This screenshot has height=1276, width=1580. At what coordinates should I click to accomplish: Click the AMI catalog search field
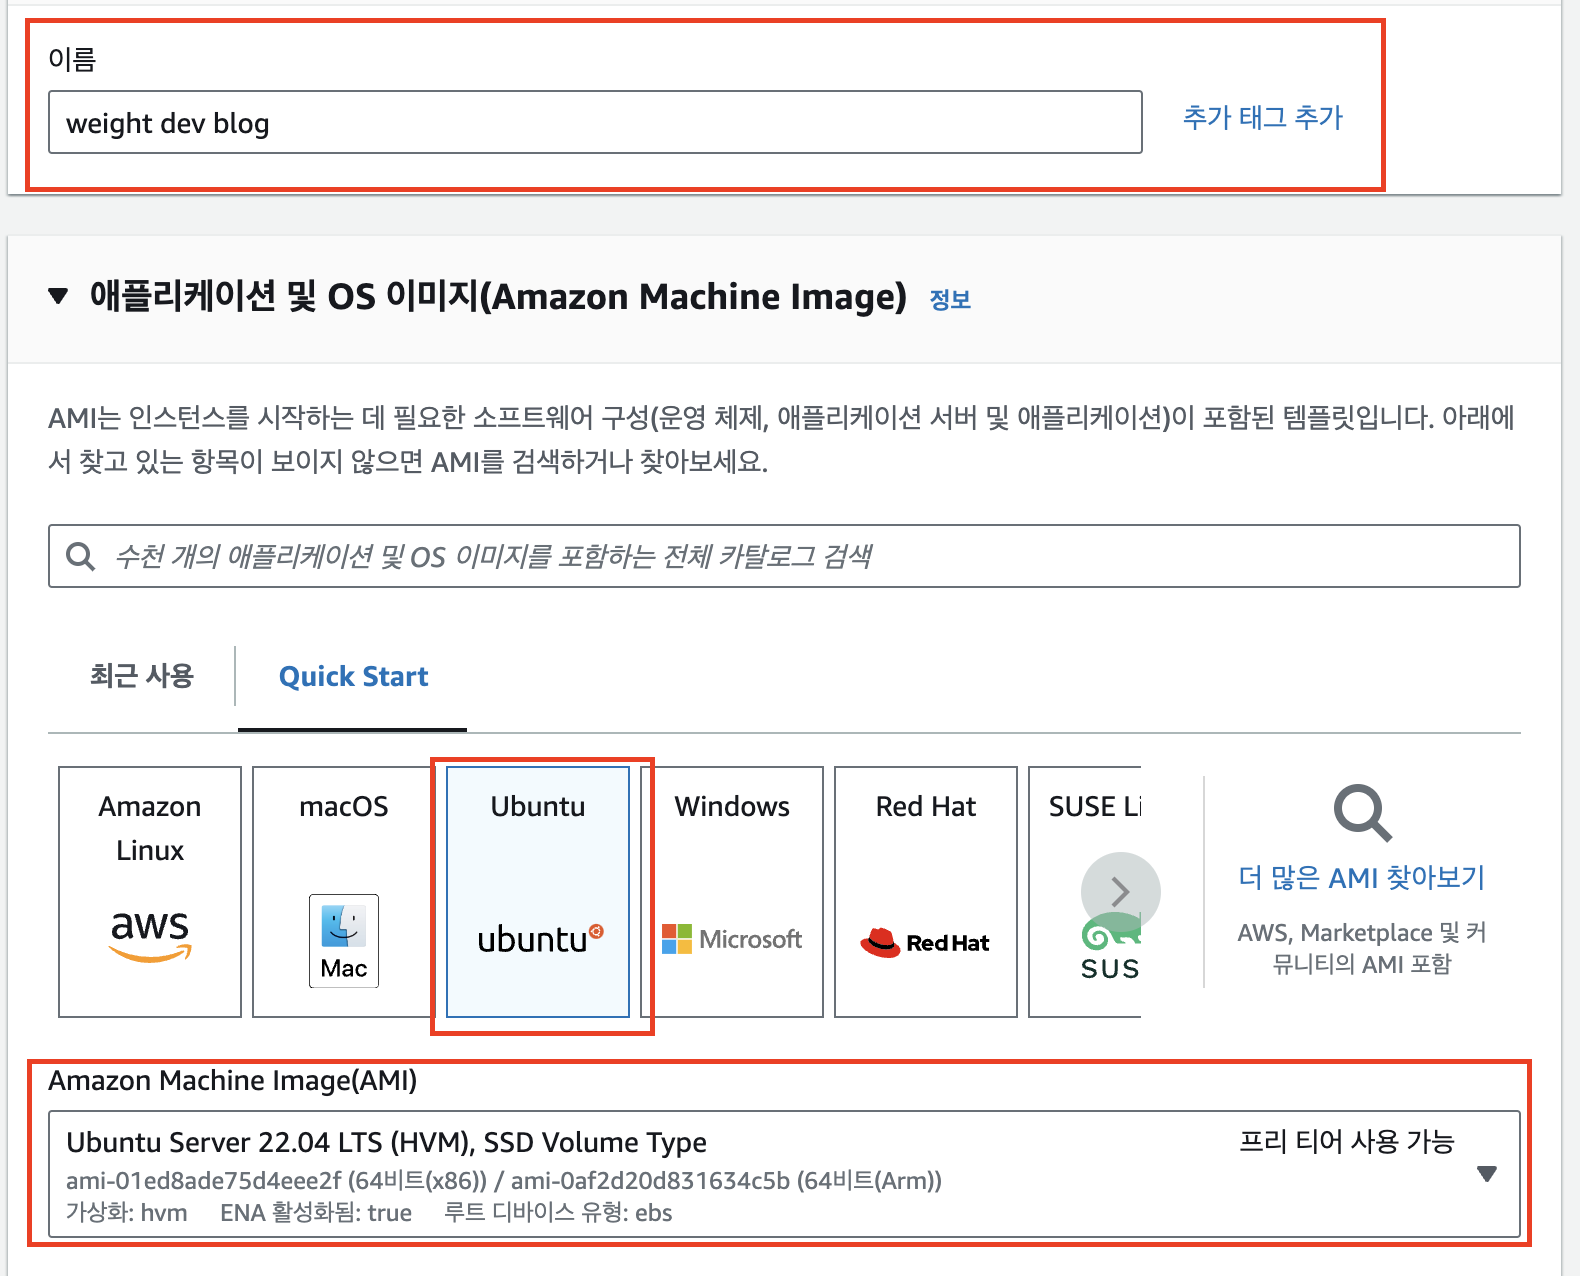(784, 556)
